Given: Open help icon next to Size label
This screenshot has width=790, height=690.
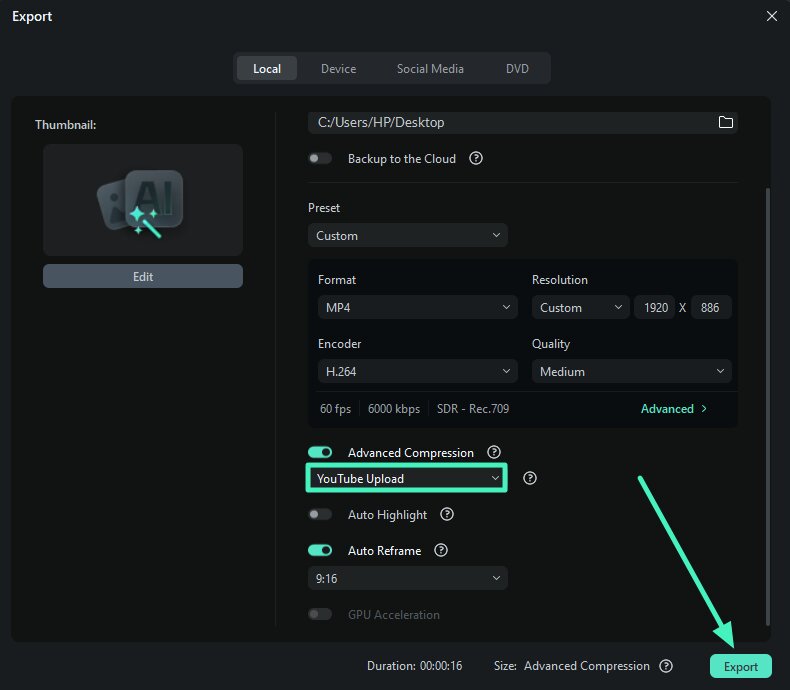Looking at the screenshot, I should [x=666, y=666].
